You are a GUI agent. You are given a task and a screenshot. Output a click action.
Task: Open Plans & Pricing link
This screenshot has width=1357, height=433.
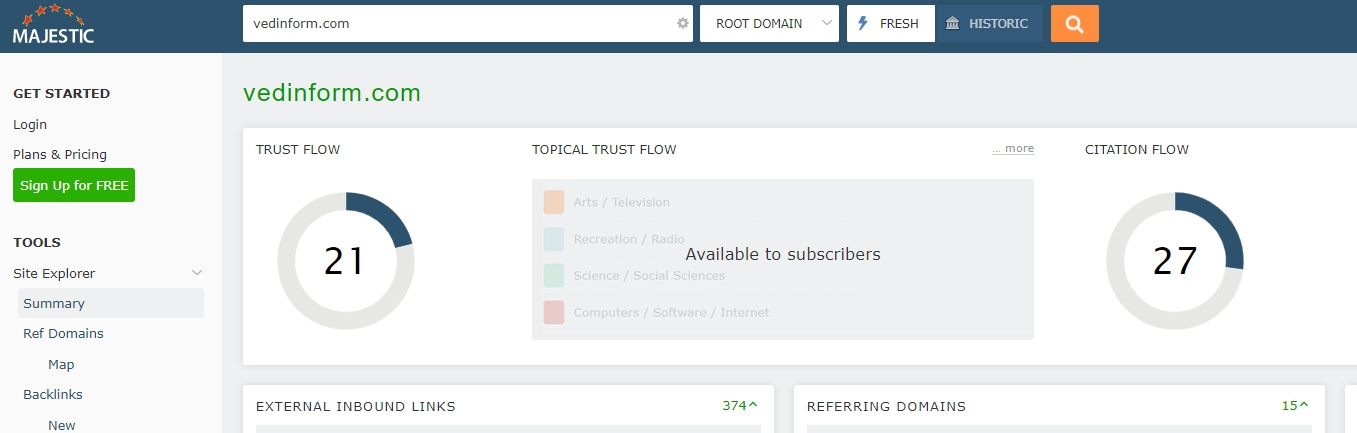(x=60, y=155)
